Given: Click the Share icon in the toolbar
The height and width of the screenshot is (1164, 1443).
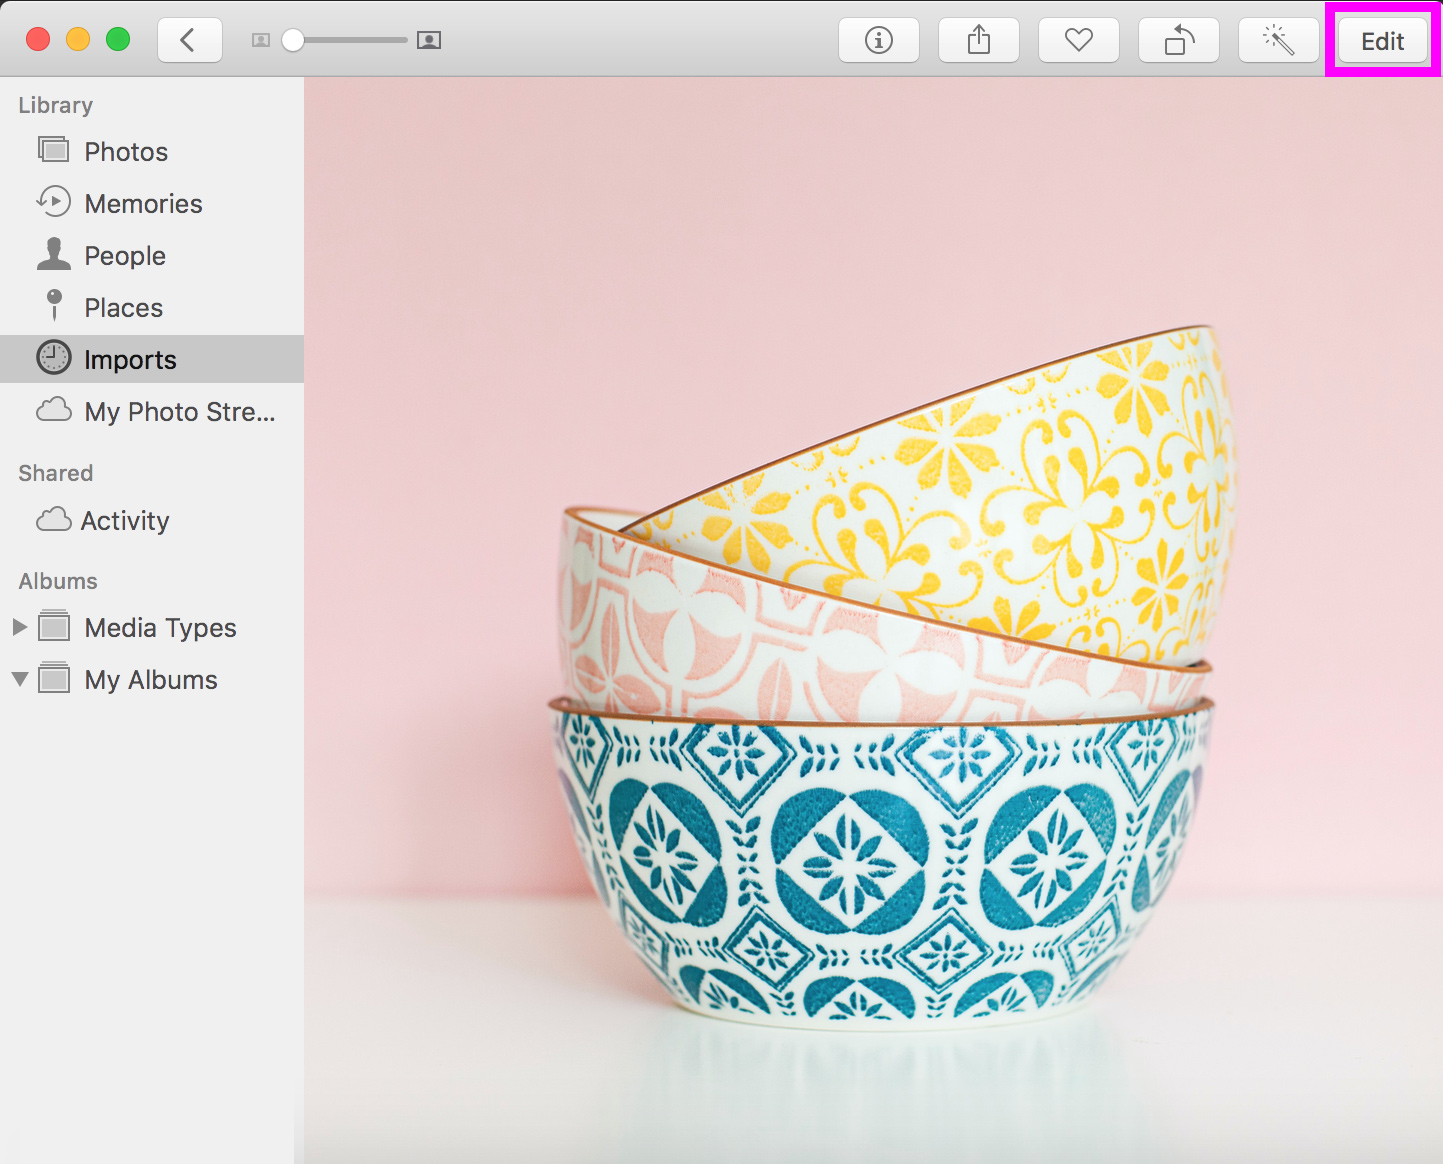Looking at the screenshot, I should [x=978, y=40].
